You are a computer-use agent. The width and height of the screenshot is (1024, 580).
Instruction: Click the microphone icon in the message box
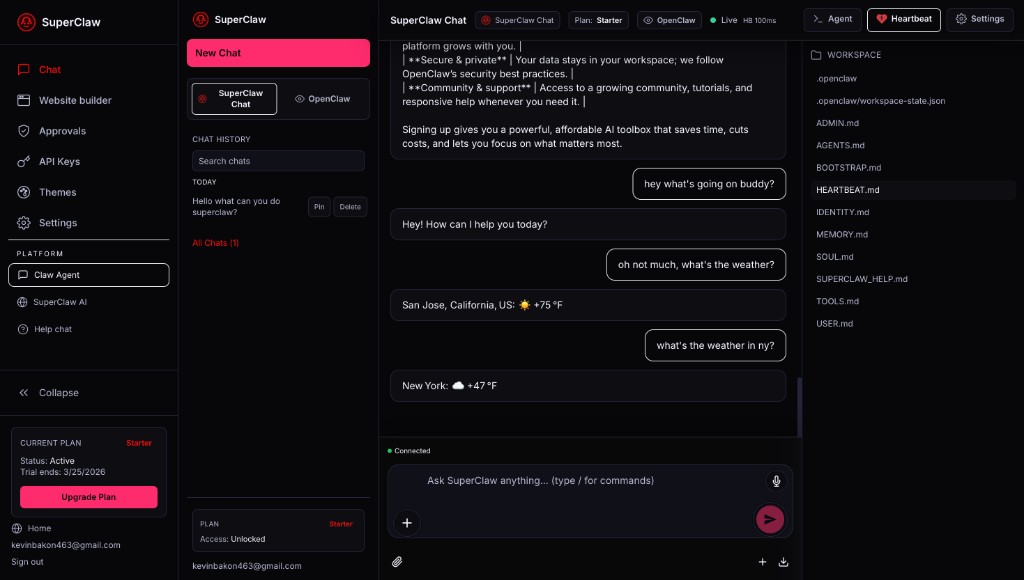click(x=776, y=481)
